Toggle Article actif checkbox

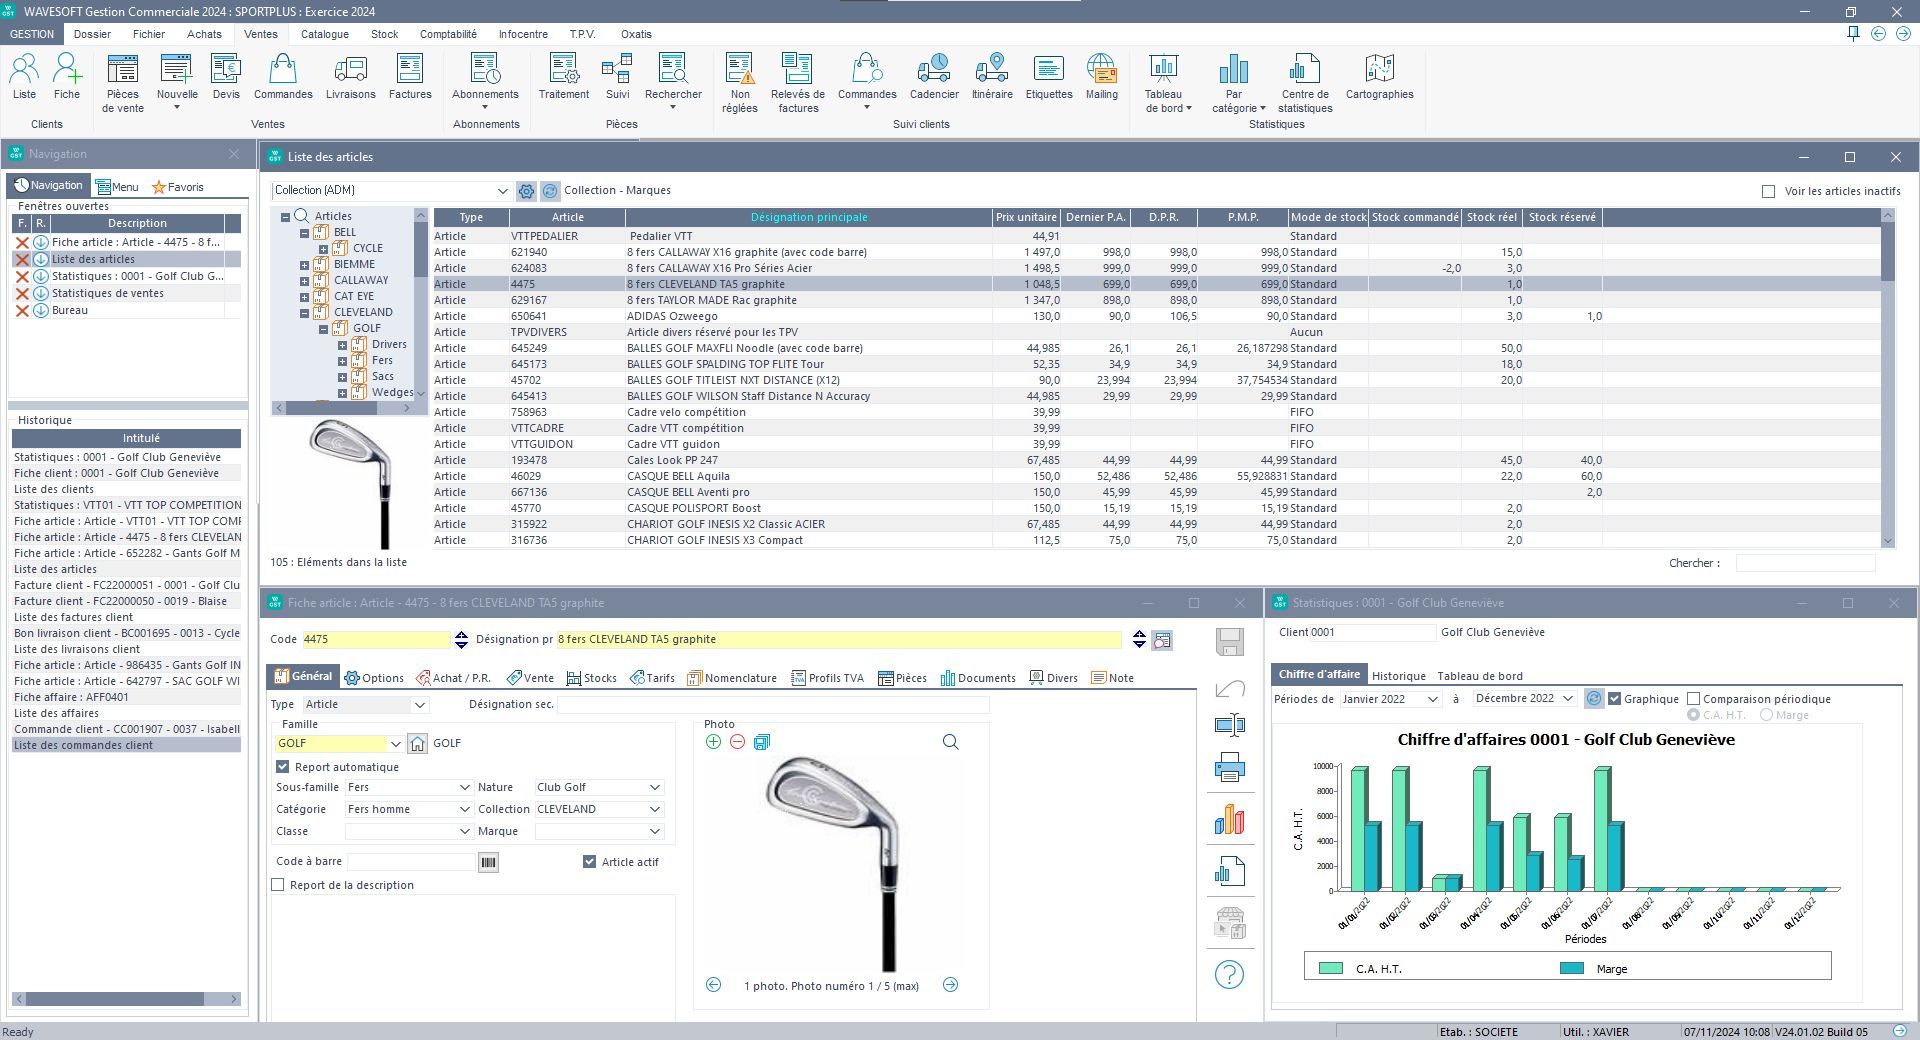coord(590,862)
